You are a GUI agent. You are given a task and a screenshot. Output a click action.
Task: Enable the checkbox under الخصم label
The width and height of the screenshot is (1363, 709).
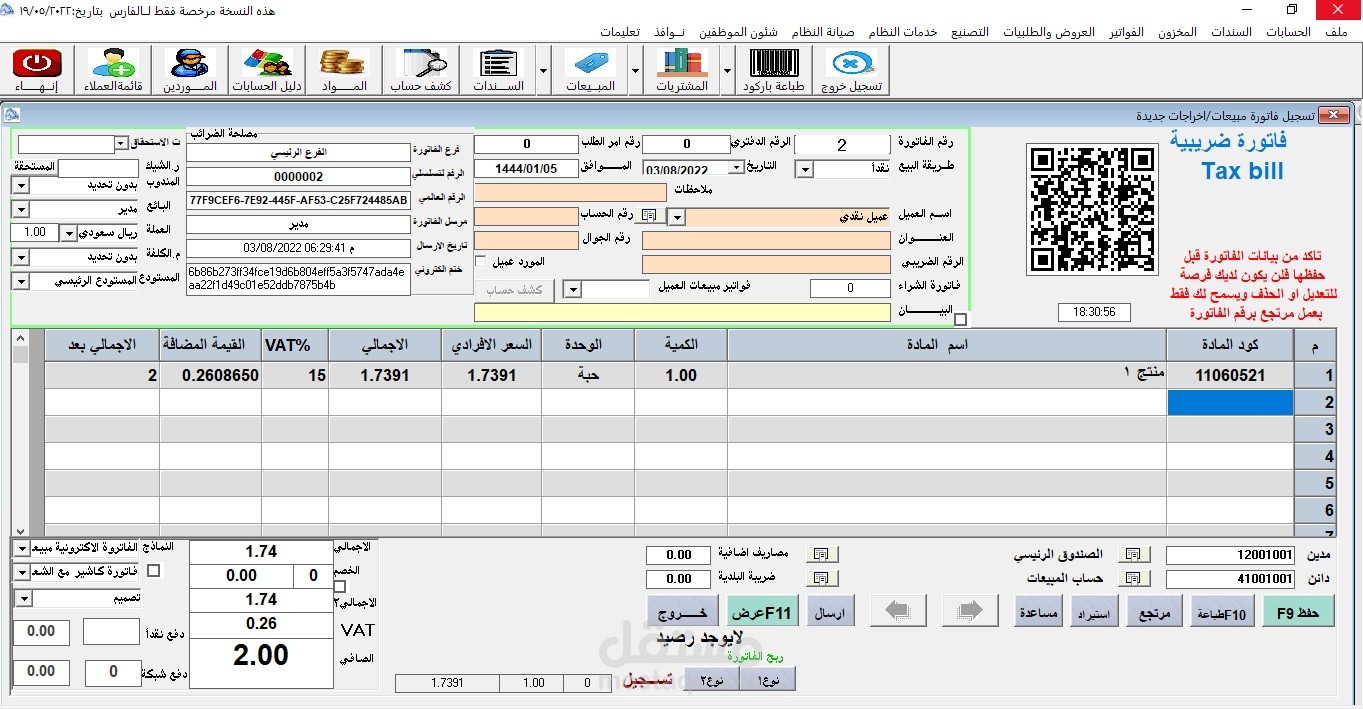pyautogui.click(x=340, y=587)
